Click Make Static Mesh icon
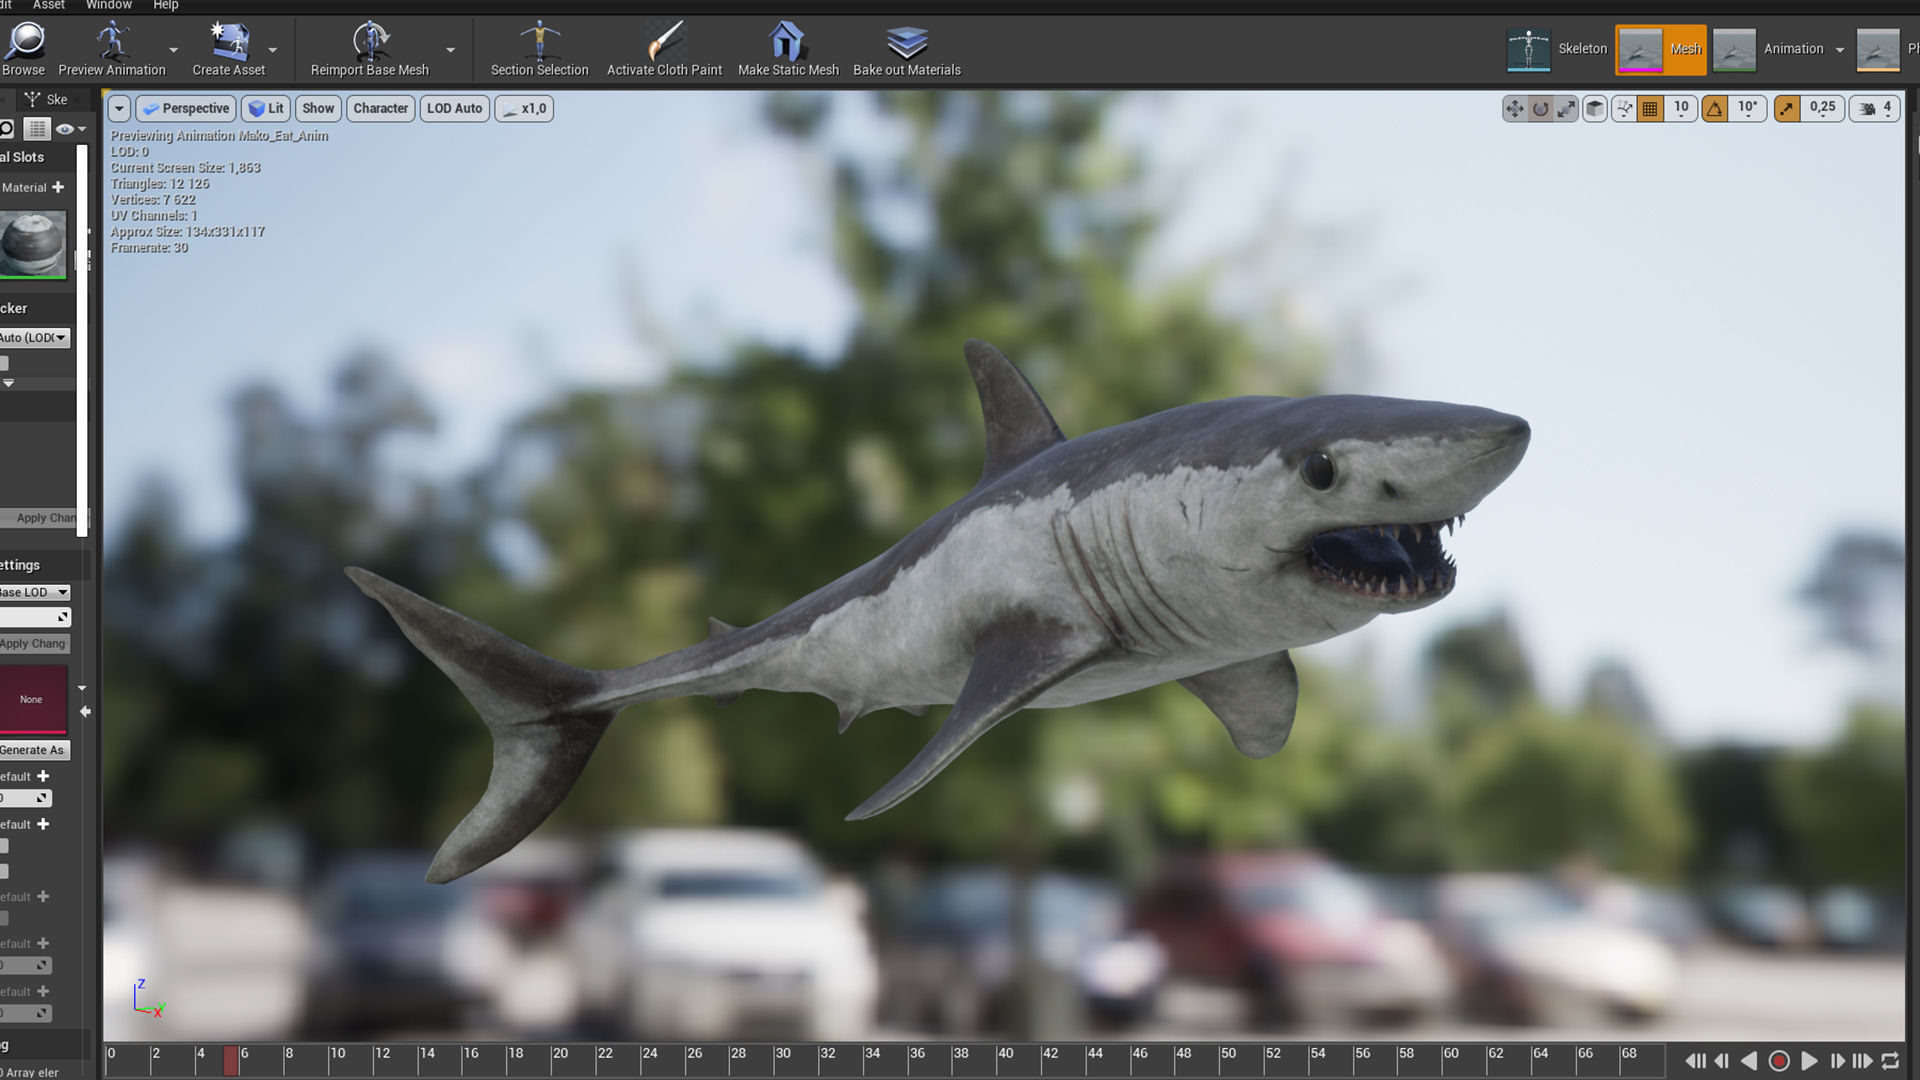Screen dimensions: 1920x1080 click(x=788, y=42)
